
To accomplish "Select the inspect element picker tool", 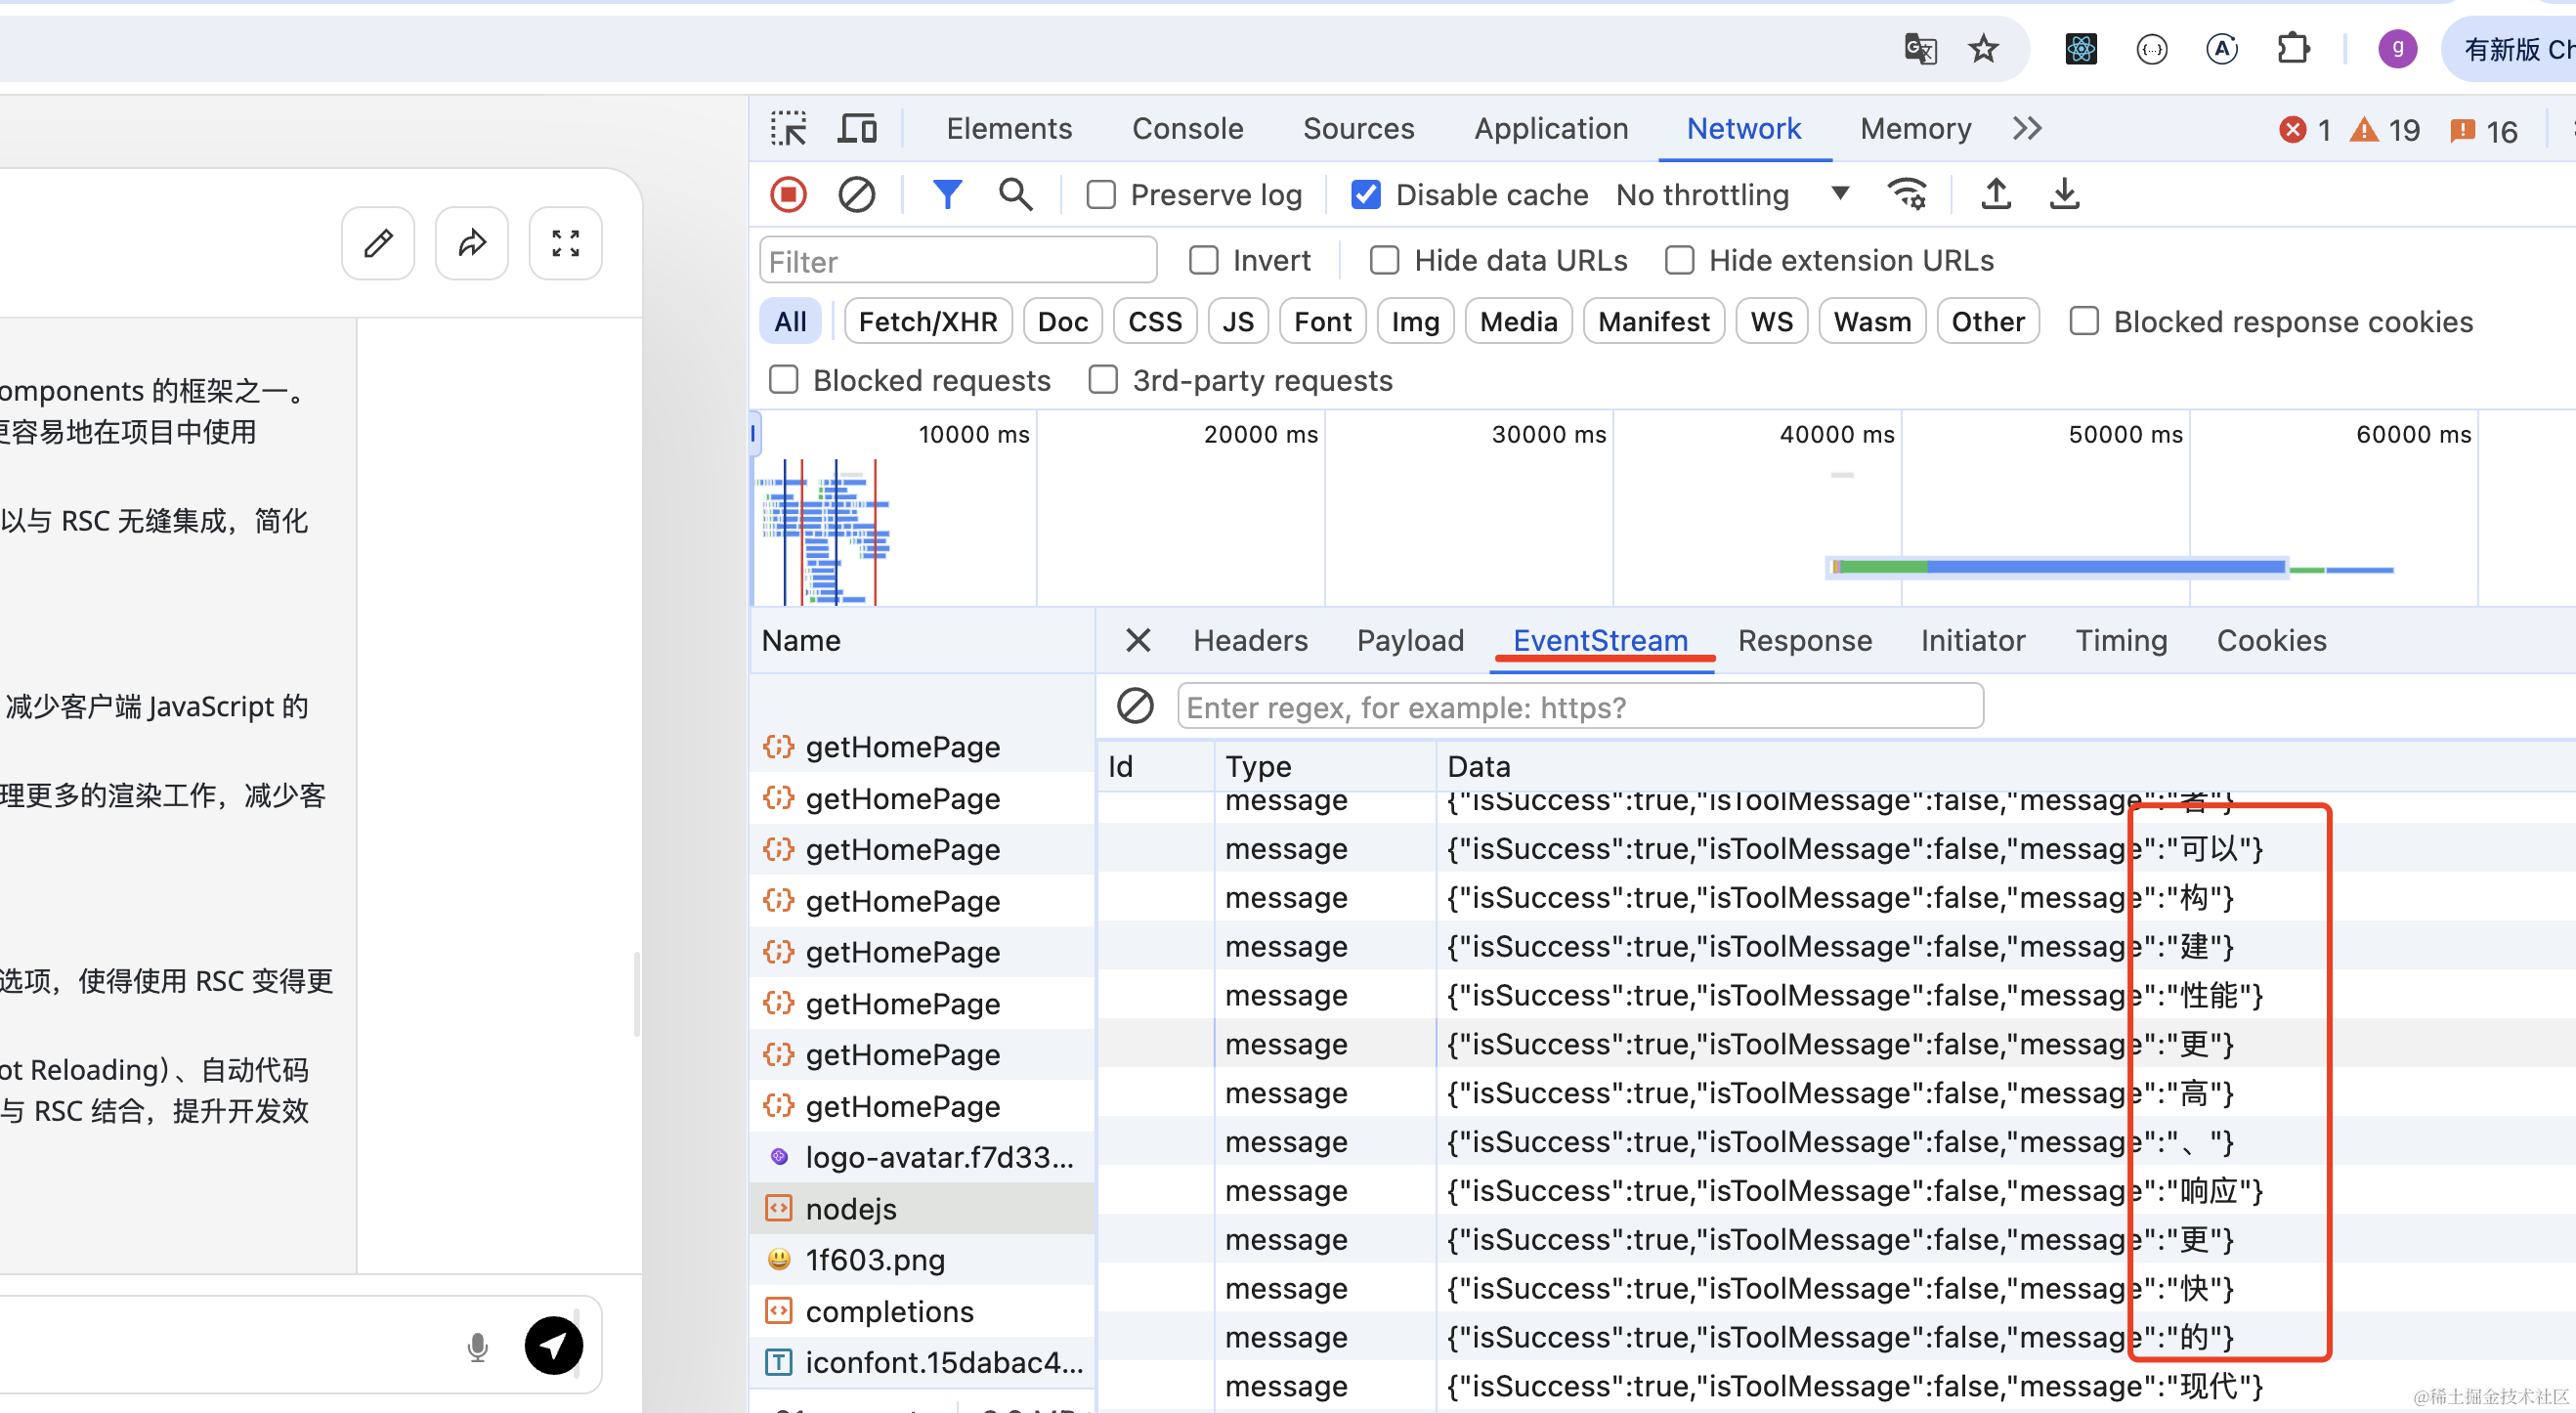I will click(788, 129).
